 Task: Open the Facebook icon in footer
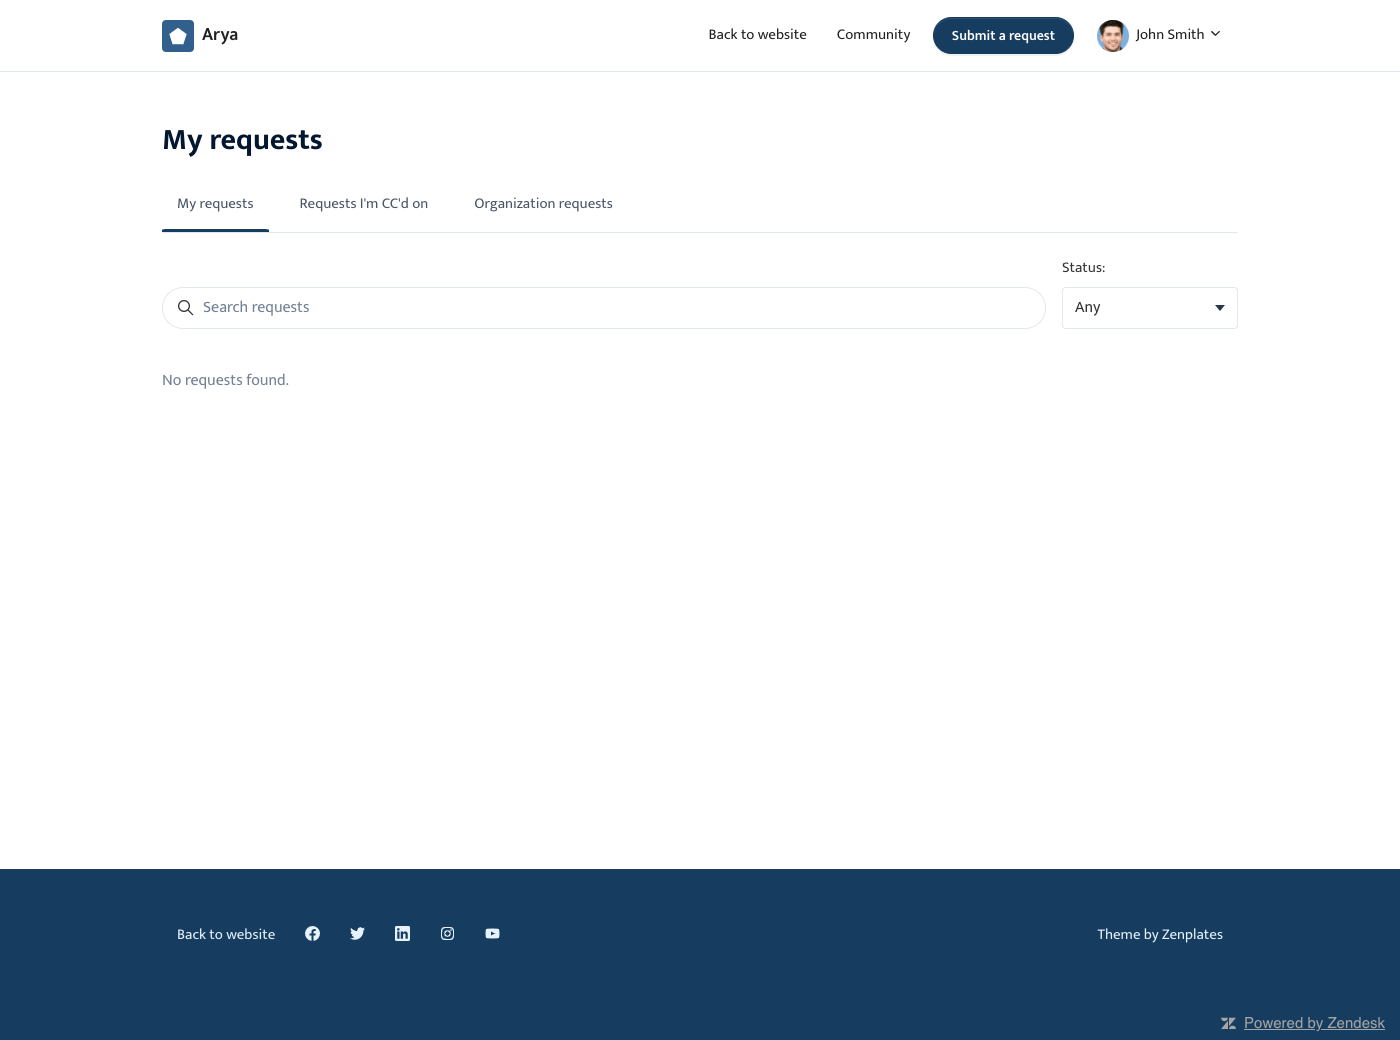click(x=312, y=934)
